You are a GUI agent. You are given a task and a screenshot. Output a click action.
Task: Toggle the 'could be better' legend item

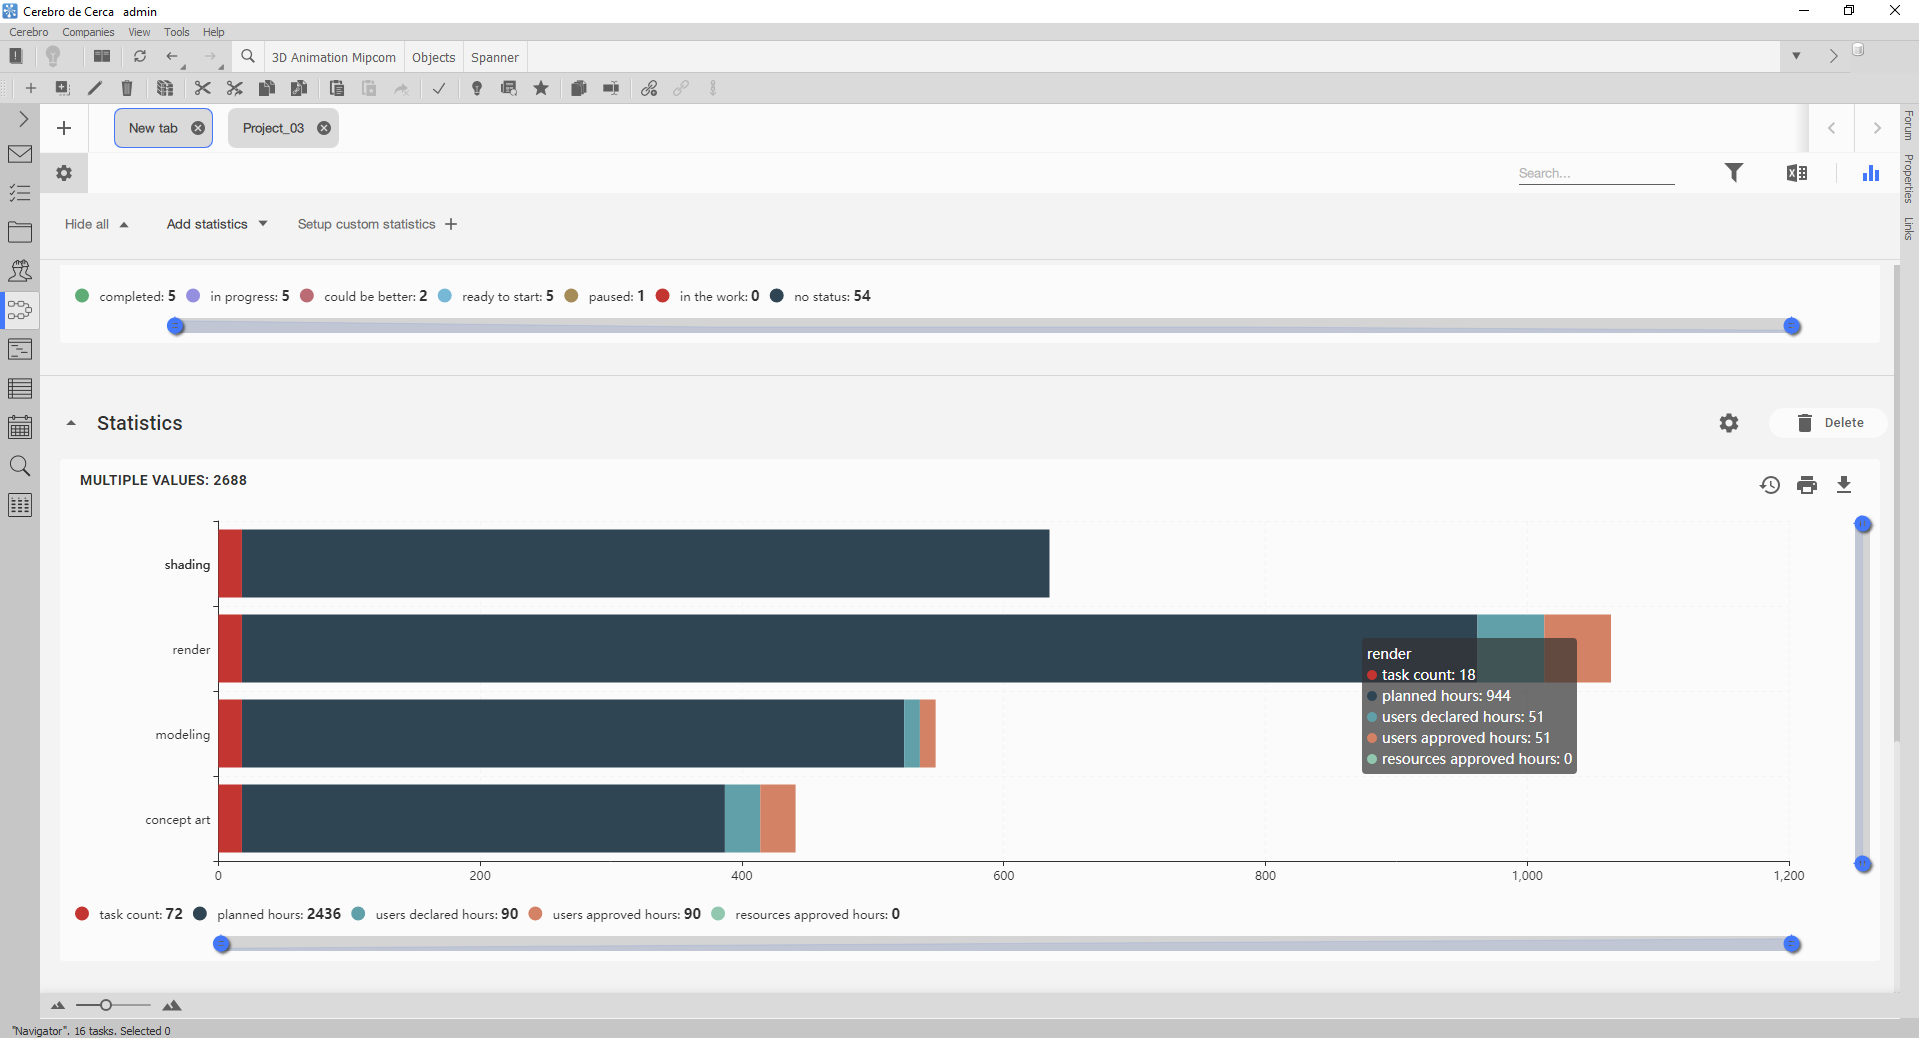point(363,296)
